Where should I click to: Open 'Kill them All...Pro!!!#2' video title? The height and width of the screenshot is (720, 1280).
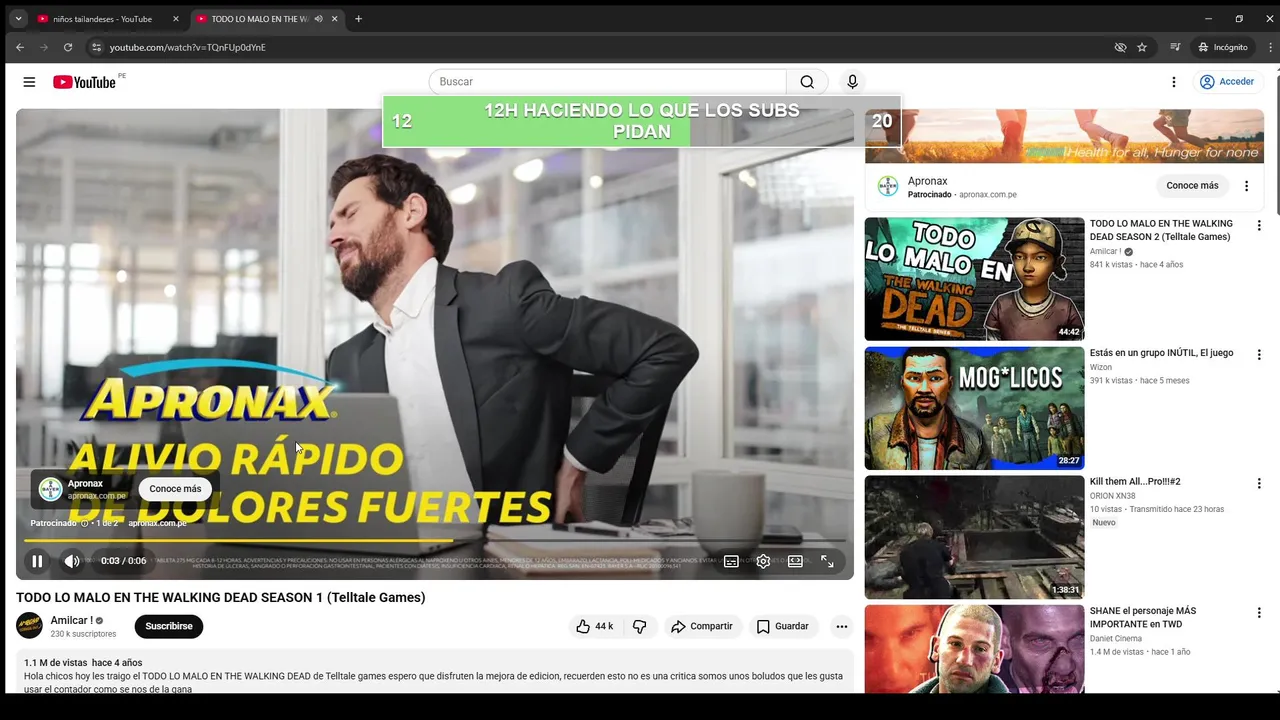tap(1135, 482)
